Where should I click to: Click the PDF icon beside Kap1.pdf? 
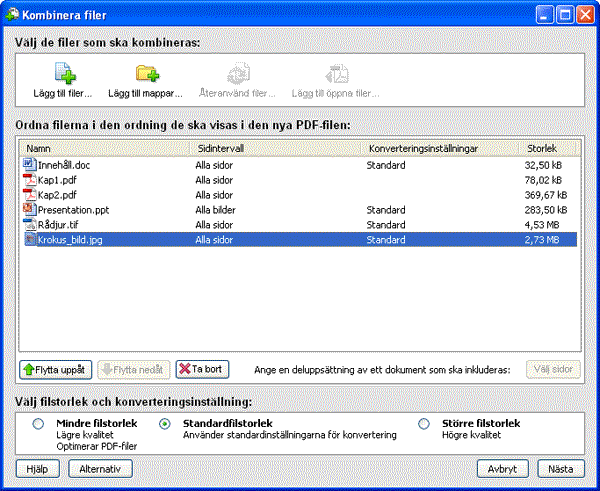(x=29, y=179)
